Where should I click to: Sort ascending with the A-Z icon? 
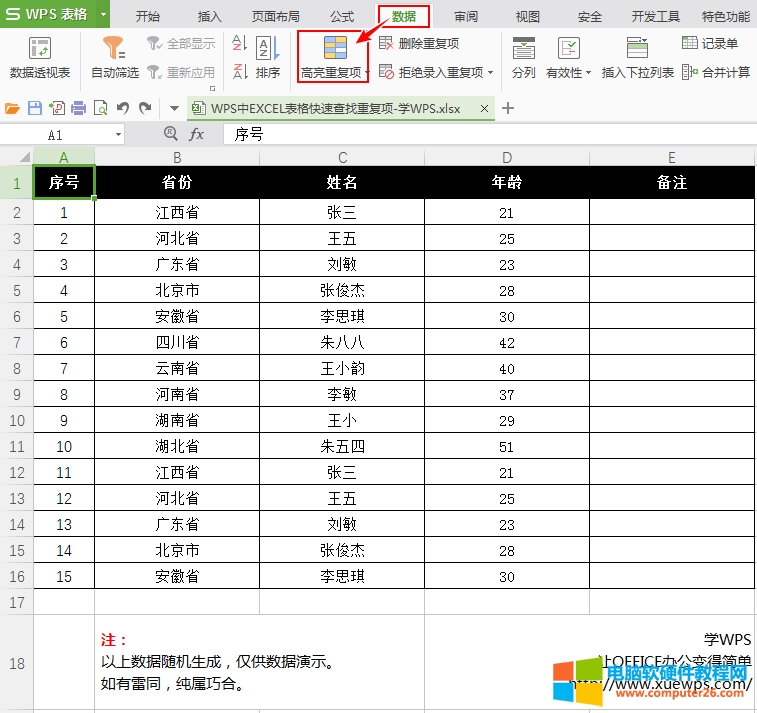coord(239,43)
